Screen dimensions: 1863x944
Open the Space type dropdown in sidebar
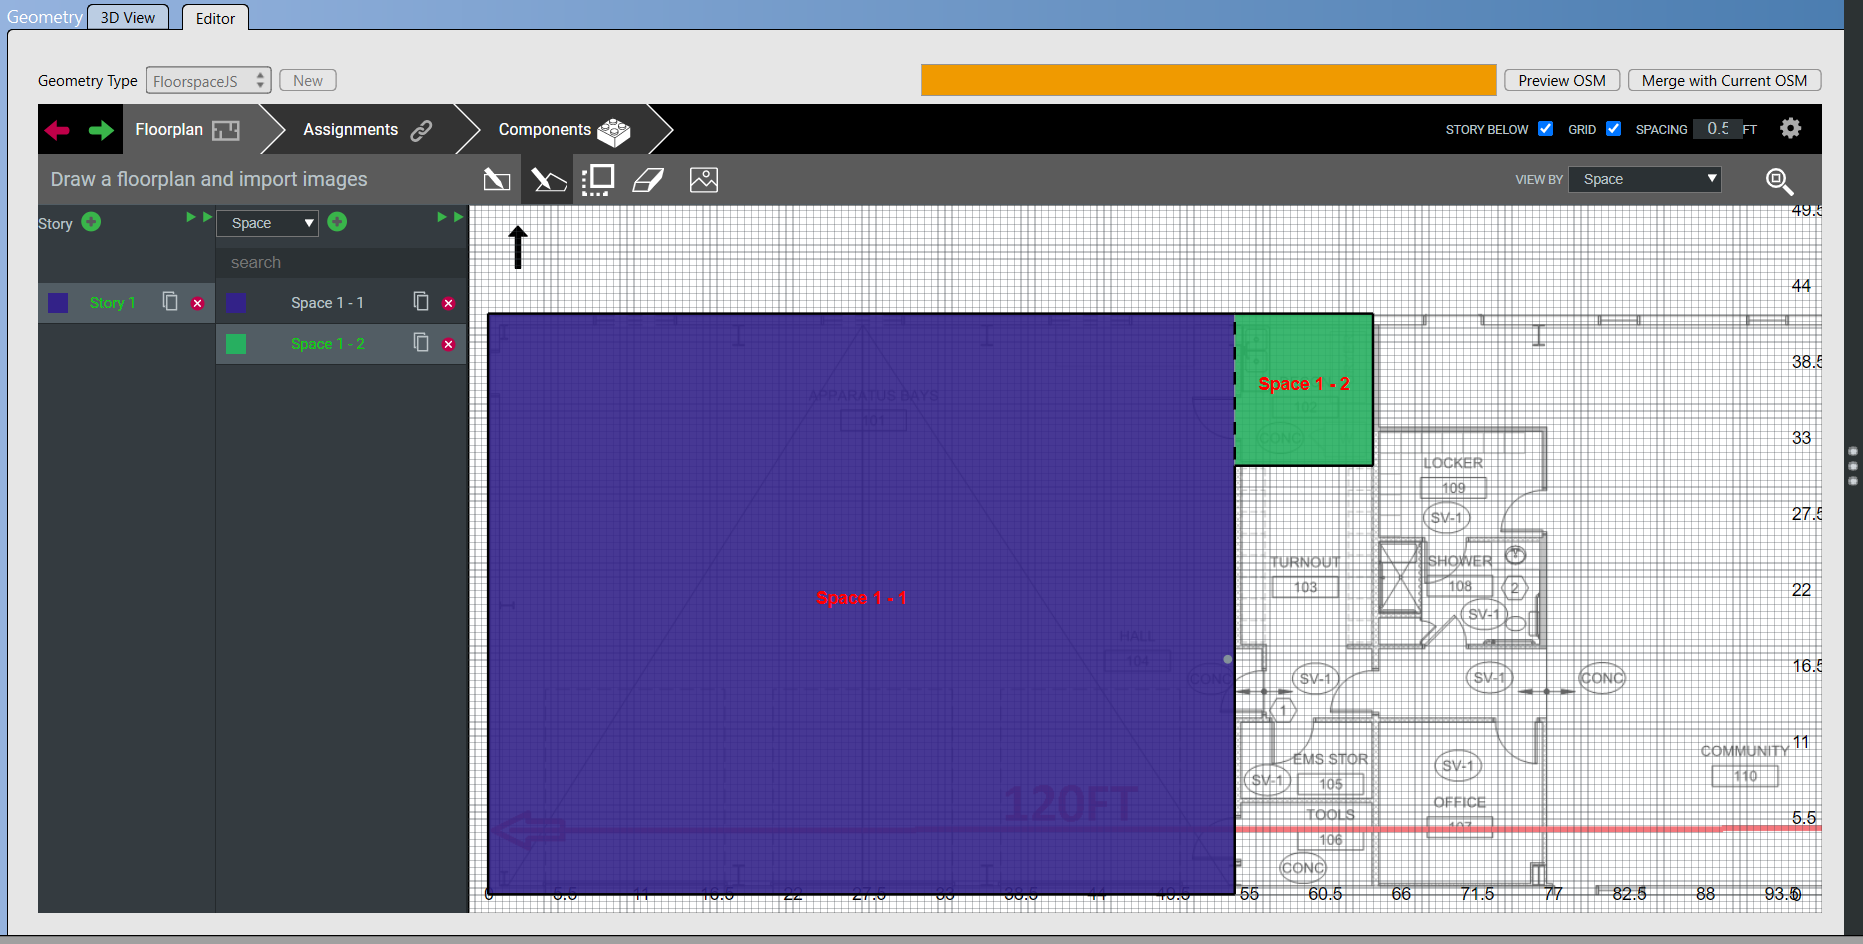(x=267, y=223)
